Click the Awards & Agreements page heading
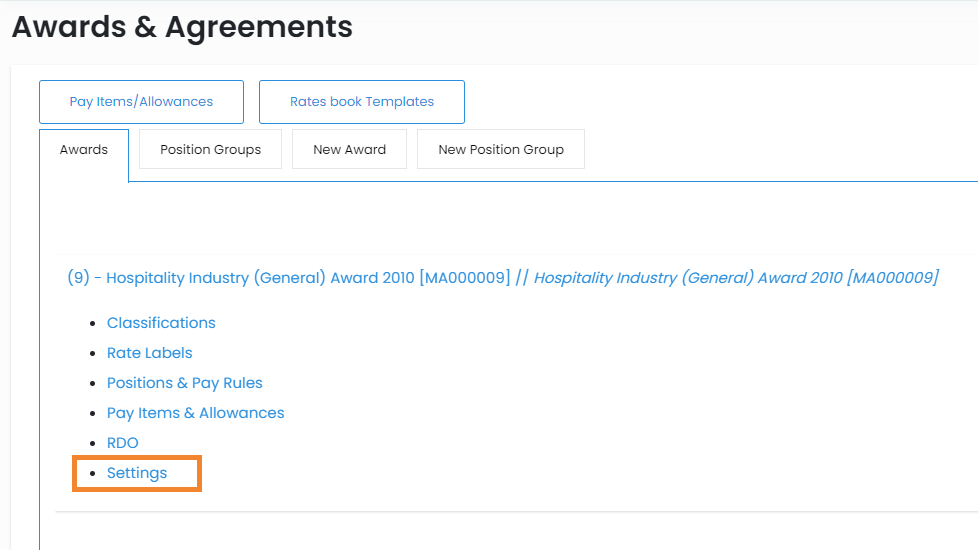 pos(182,27)
